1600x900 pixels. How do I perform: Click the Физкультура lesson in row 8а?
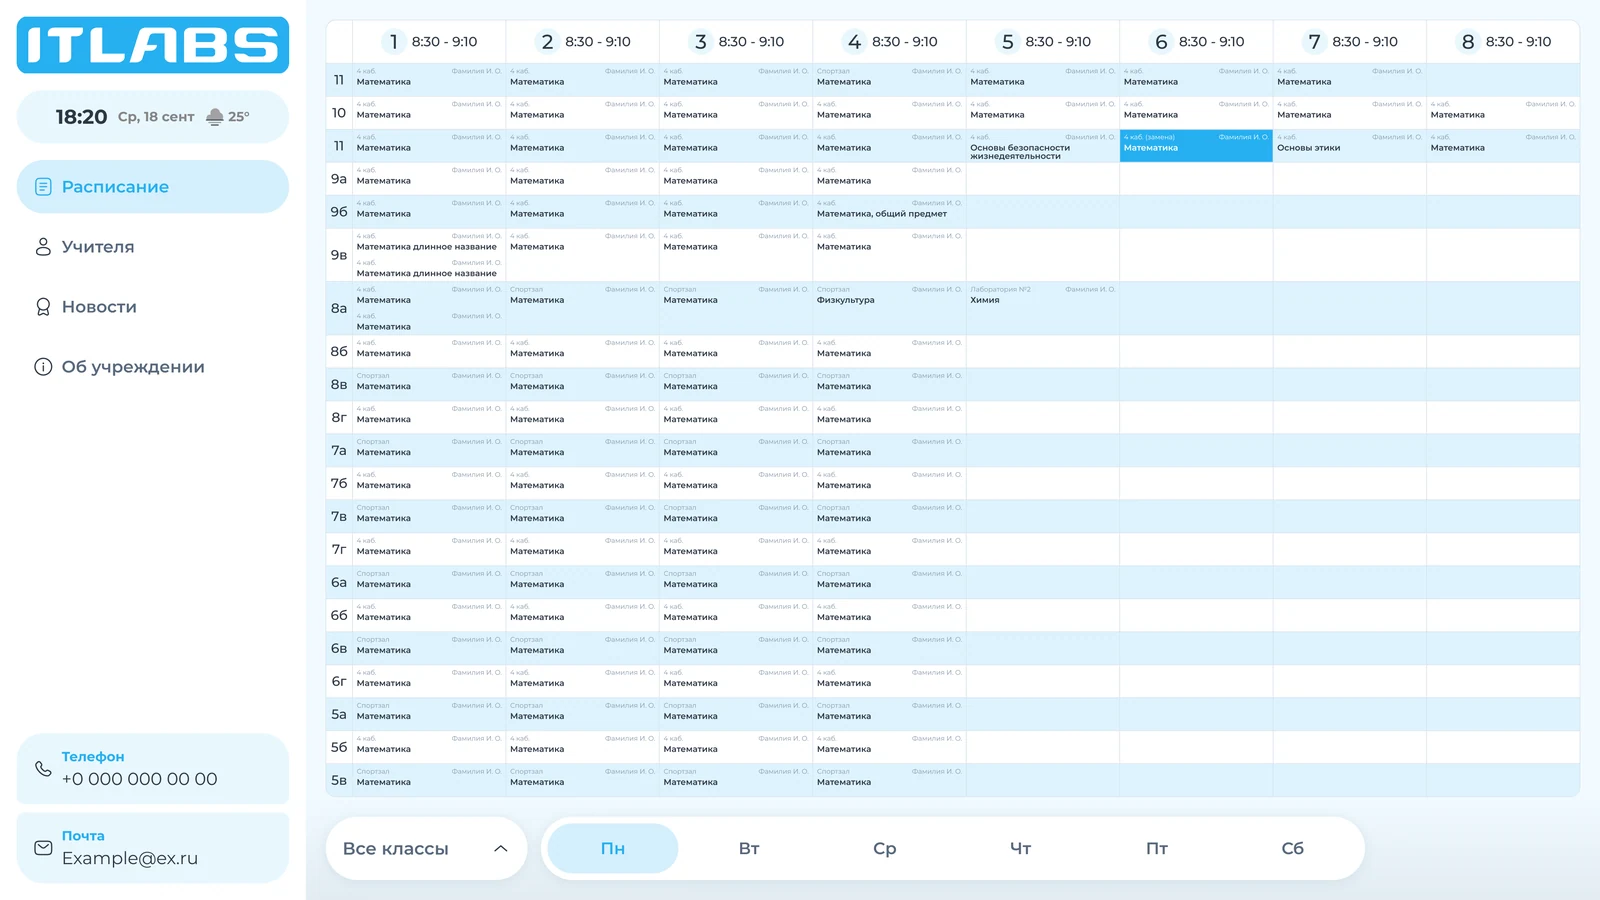tap(889, 308)
